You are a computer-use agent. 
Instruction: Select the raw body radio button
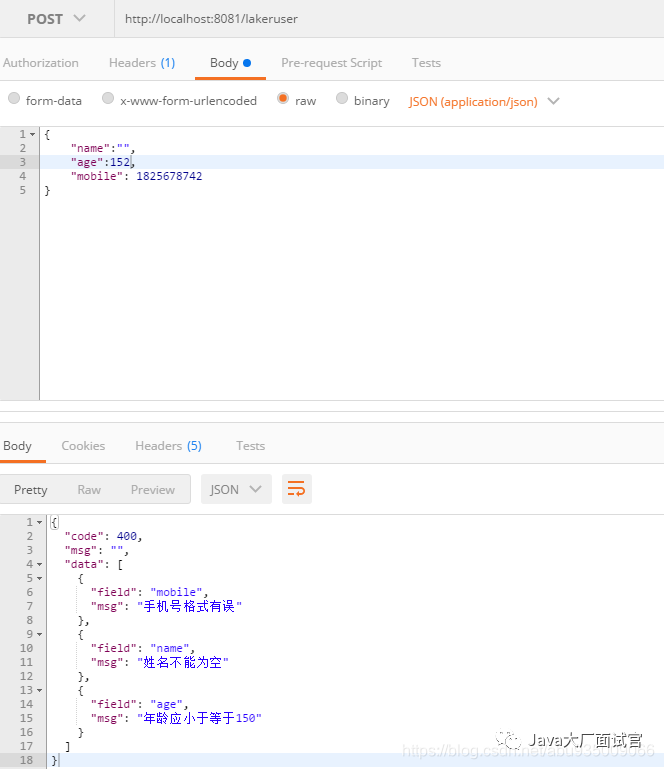point(283,98)
